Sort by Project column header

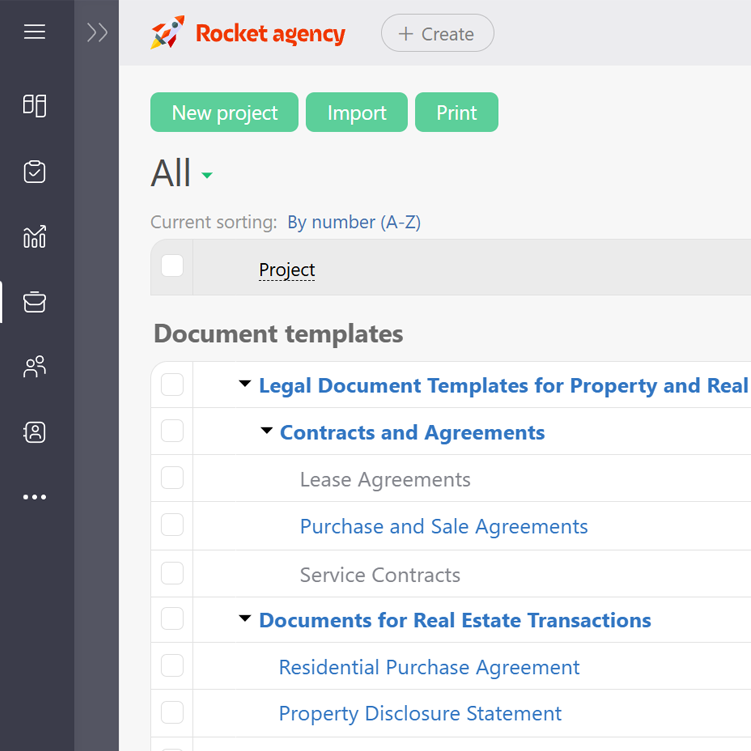[x=287, y=270]
